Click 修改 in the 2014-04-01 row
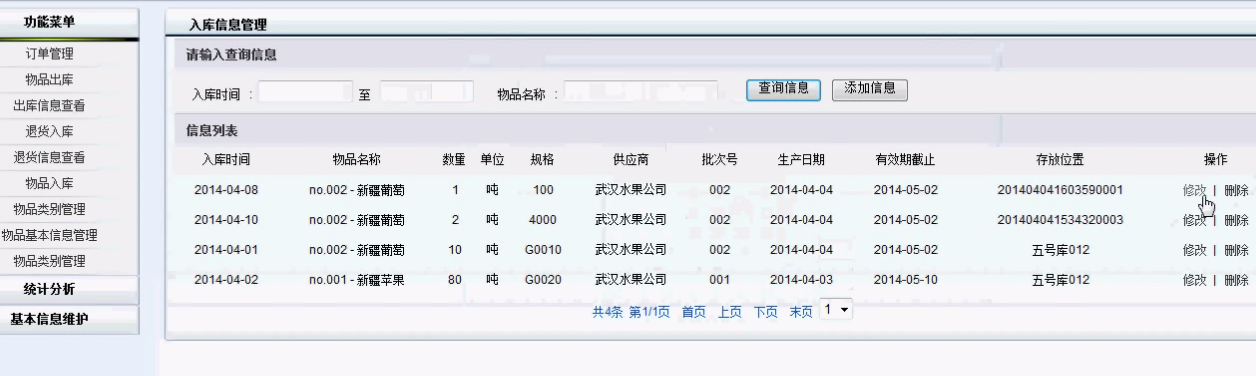The image size is (1256, 376). [1195, 250]
